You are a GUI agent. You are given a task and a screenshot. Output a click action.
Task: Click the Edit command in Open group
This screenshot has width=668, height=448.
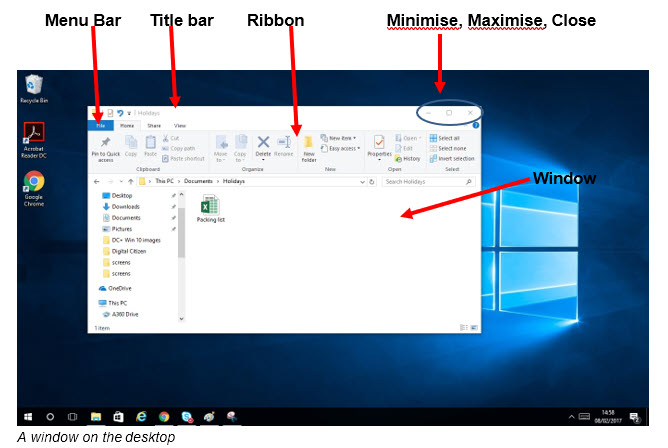pyautogui.click(x=404, y=149)
